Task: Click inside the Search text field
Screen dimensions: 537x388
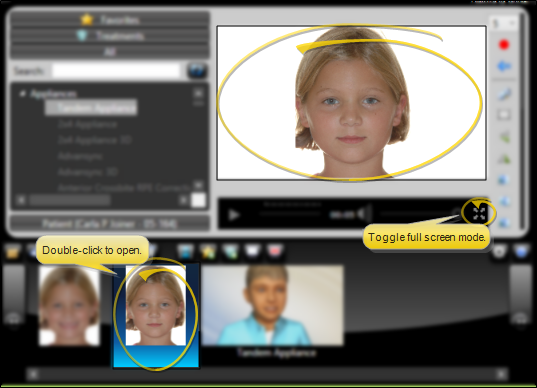Action: click(116, 71)
